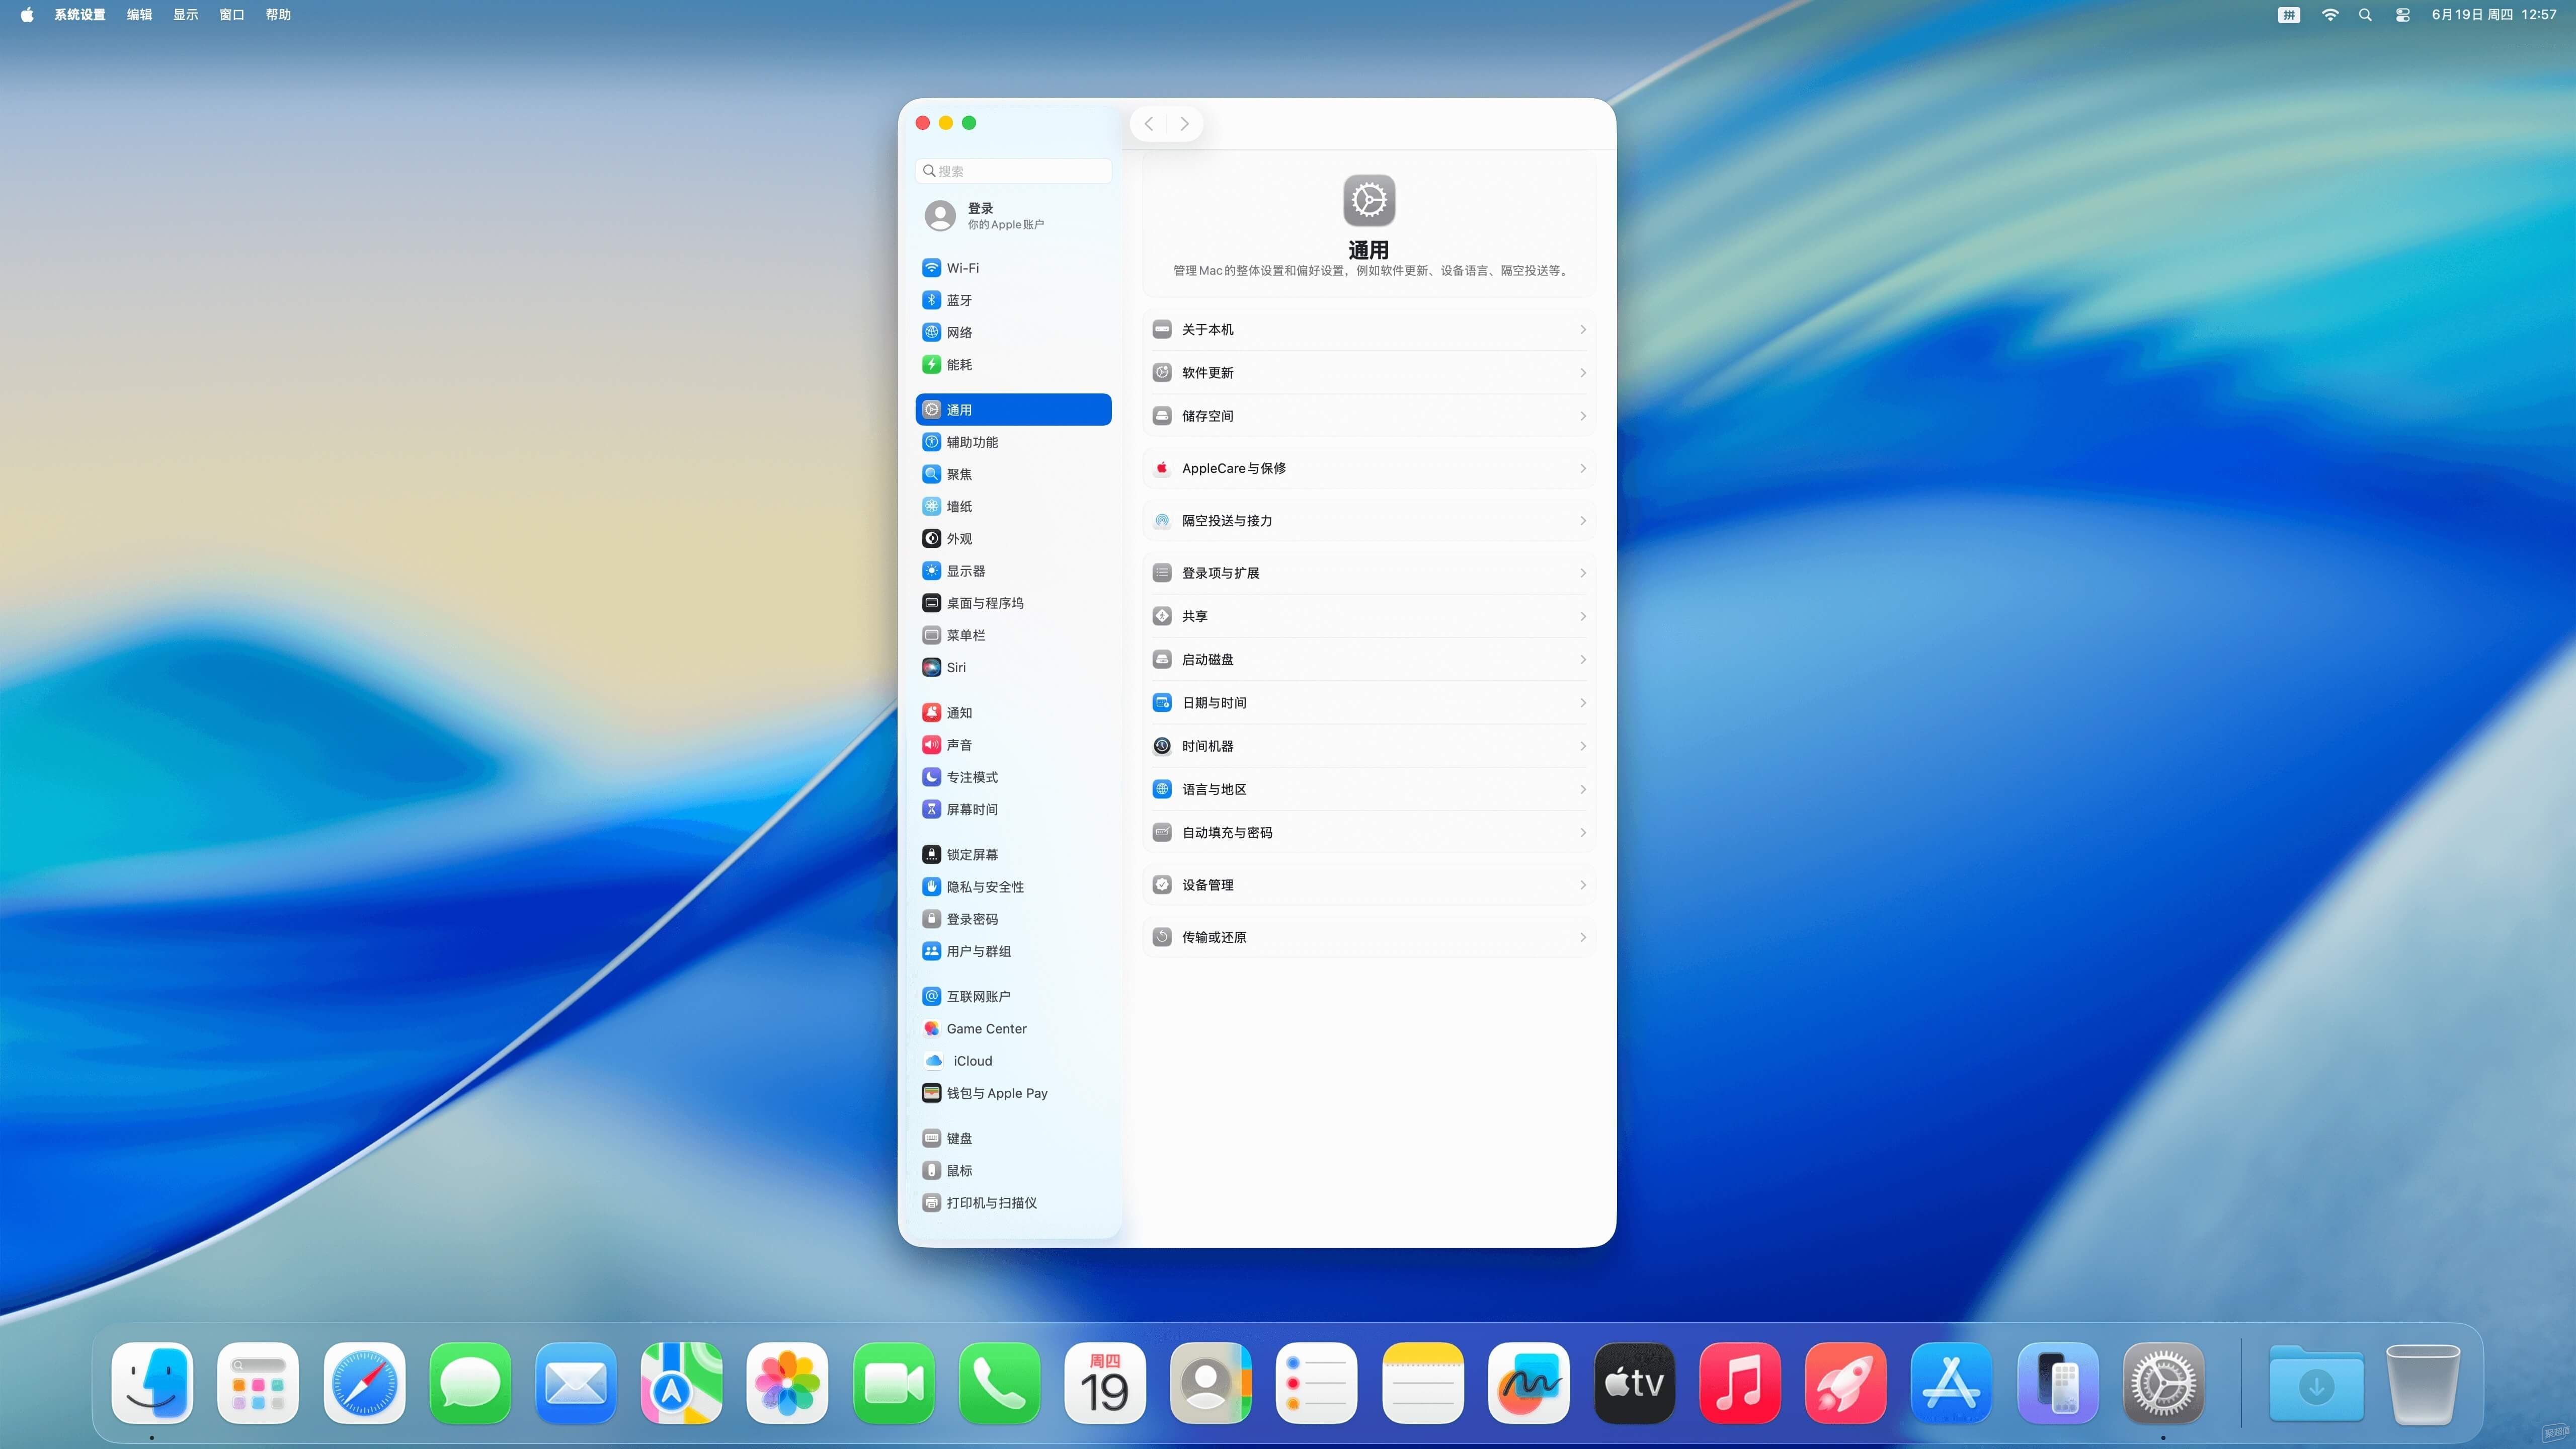
Task: Open 键盘 keyboard settings
Action: tap(1012, 1138)
